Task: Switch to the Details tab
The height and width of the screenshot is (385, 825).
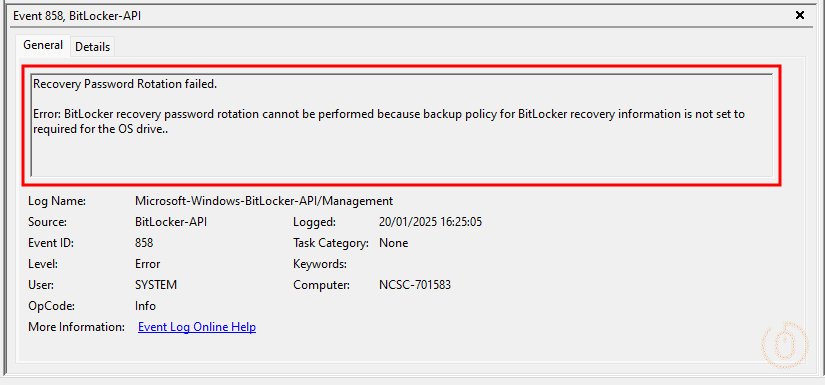Action: coord(93,46)
